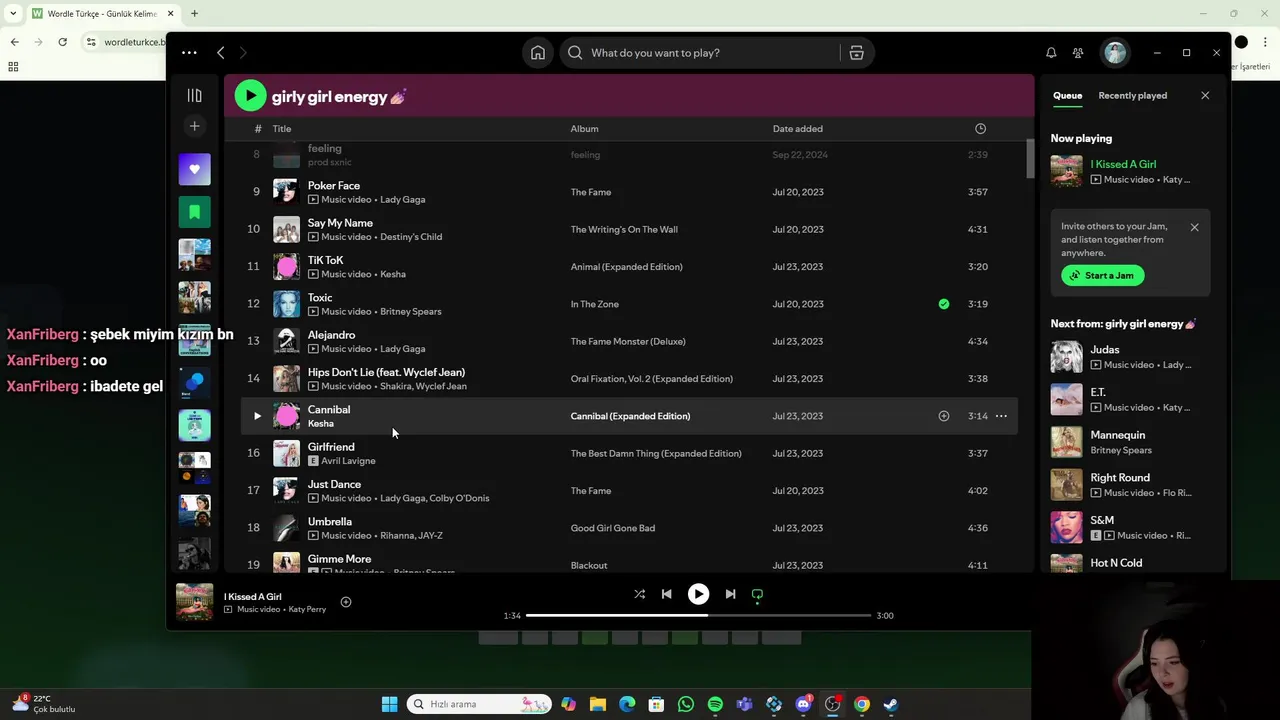Open Google Chrome from taskbar
Screen dimensions: 1280x720
[861, 704]
